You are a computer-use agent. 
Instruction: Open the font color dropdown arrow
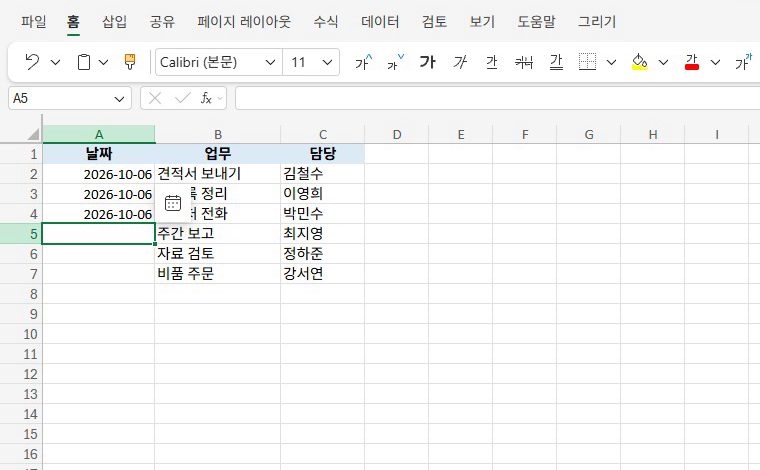pos(715,63)
